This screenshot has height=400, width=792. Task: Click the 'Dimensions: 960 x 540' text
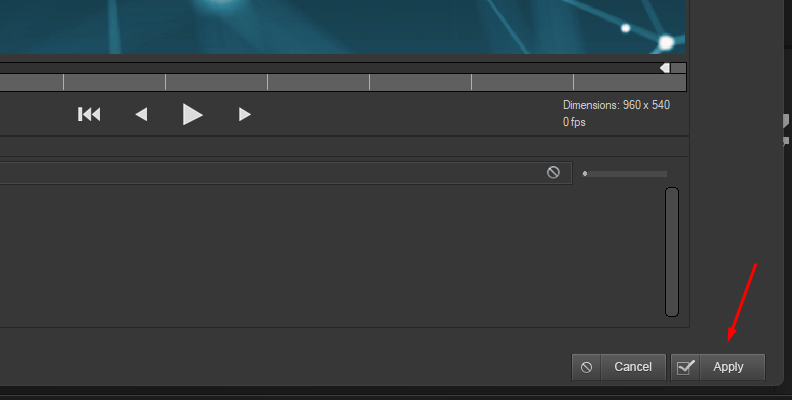coord(616,105)
